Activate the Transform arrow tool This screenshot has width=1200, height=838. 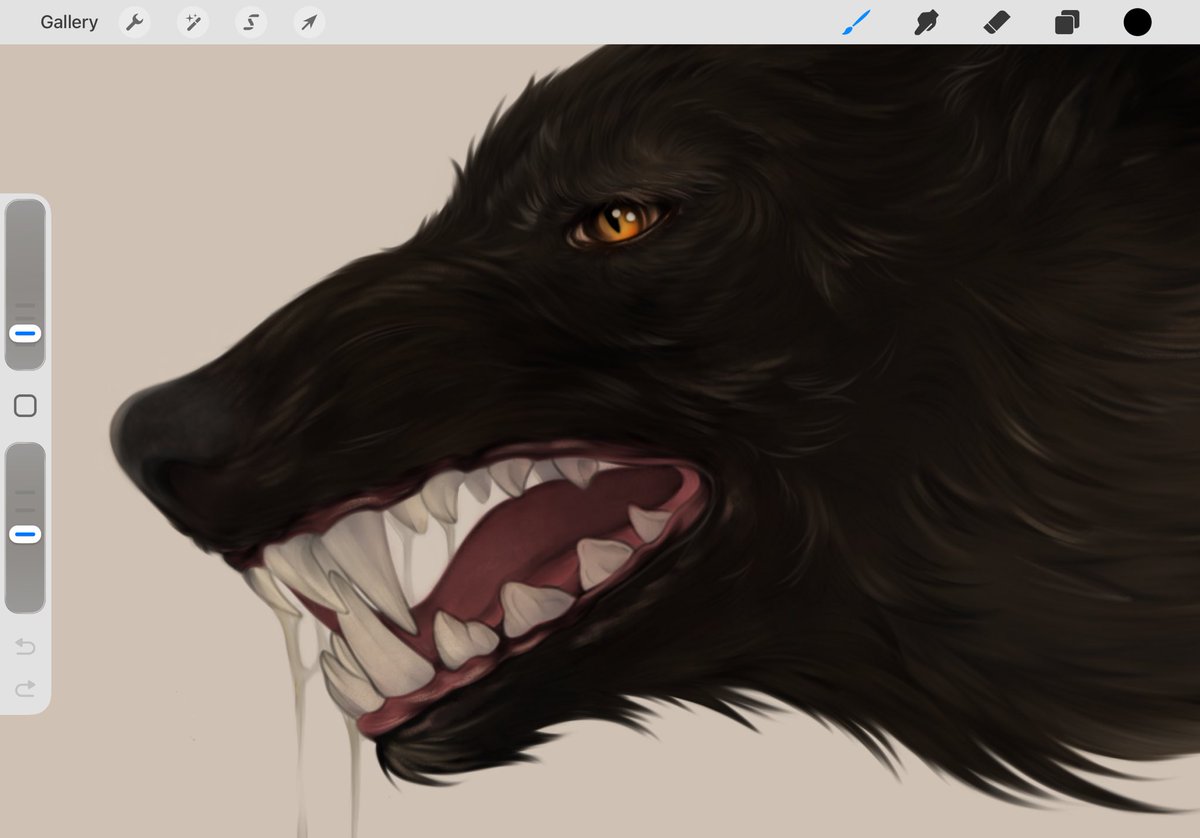pyautogui.click(x=310, y=22)
